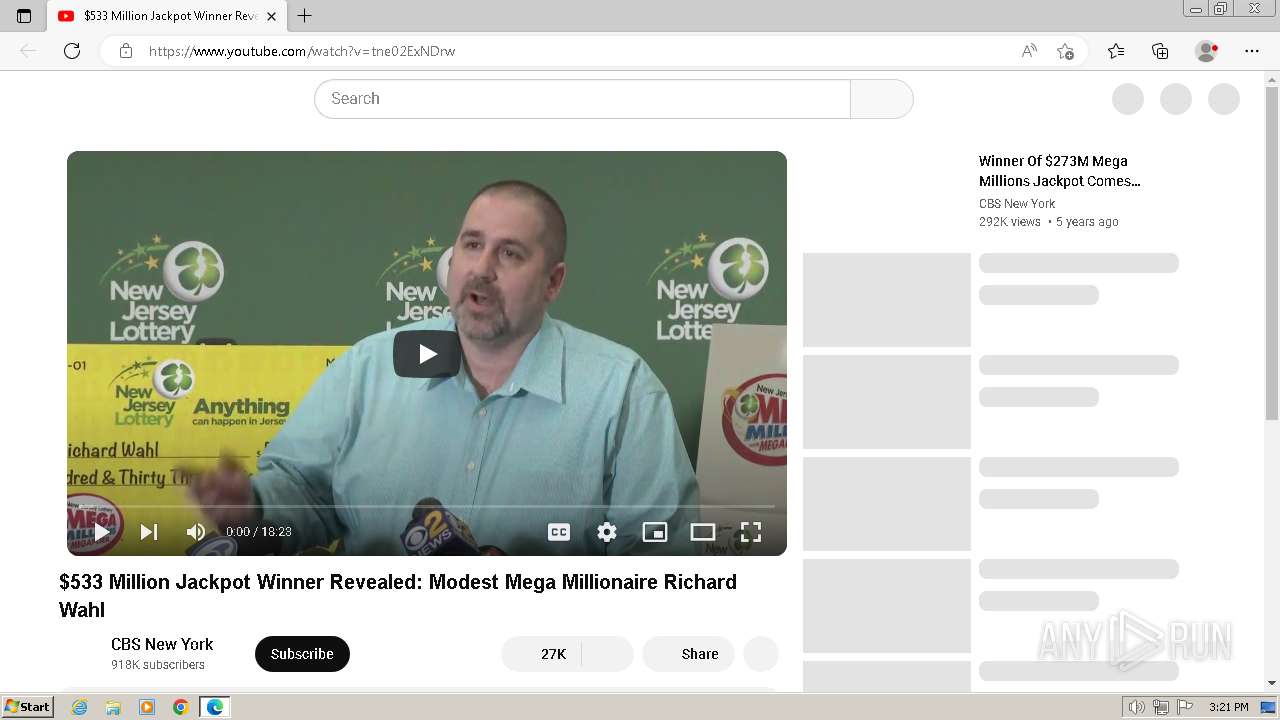This screenshot has height=720, width=1280.
Task: Open read aloud feature
Action: [1029, 51]
